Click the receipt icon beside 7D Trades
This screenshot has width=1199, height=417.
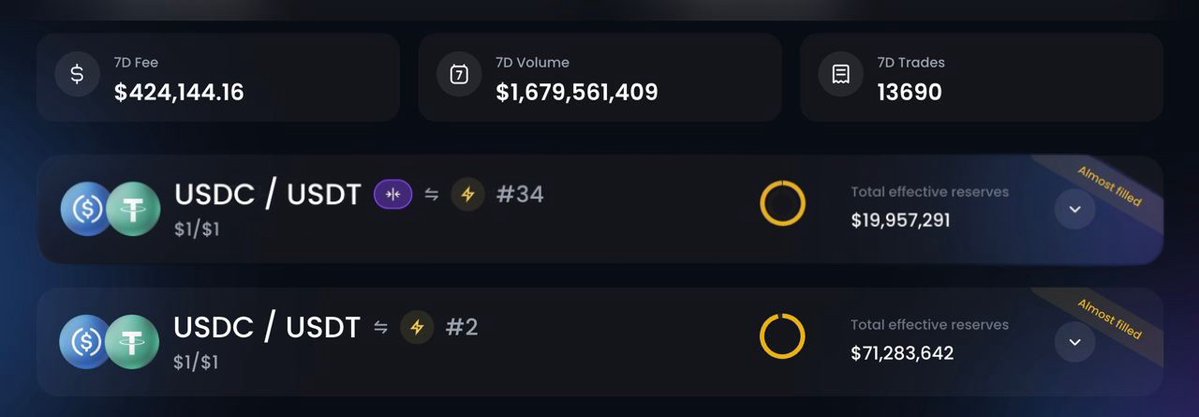(x=841, y=74)
